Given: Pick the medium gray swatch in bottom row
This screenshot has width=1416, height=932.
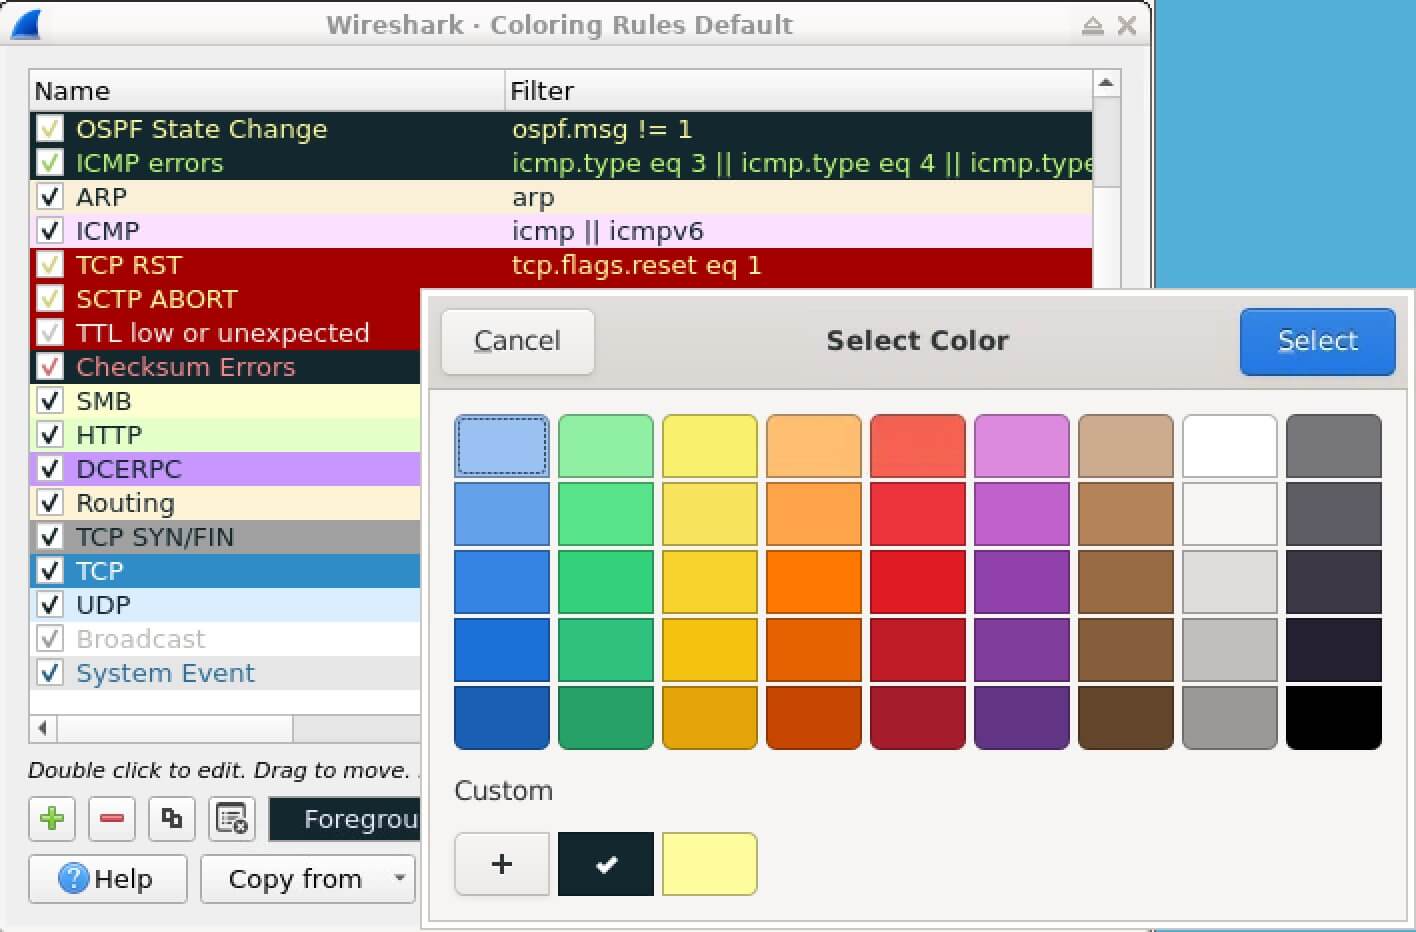Looking at the screenshot, I should coord(1230,717).
